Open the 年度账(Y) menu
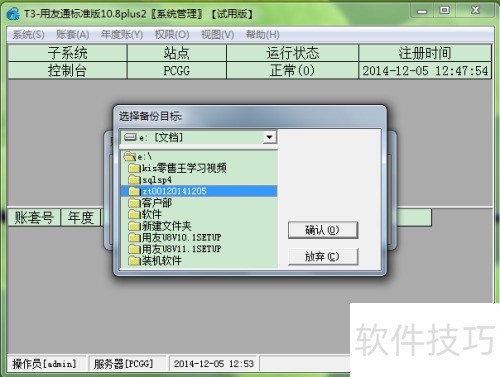The height and width of the screenshot is (377, 500). 122,35
